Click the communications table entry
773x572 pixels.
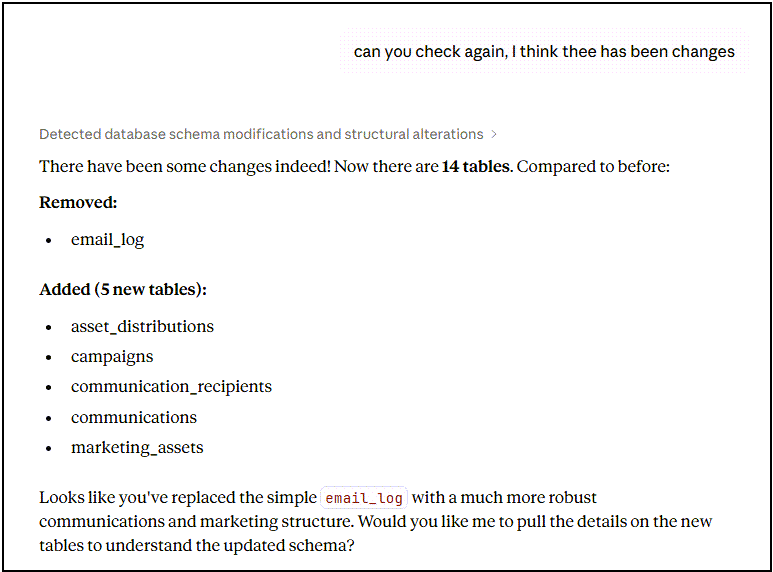pyautogui.click(x=134, y=418)
